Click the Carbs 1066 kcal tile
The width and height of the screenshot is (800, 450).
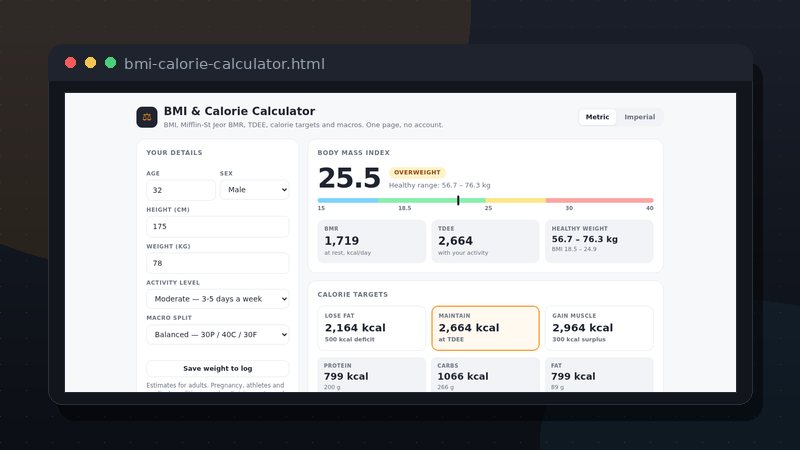tap(485, 375)
